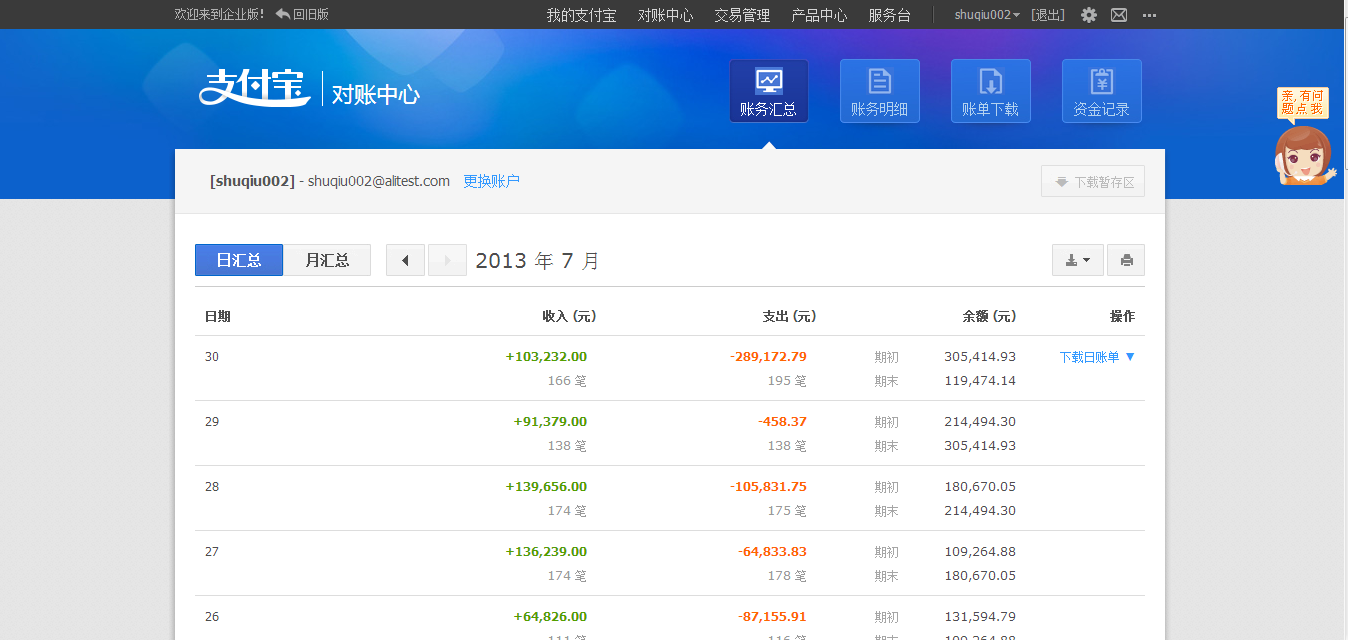
Task: Click the 日期 column header
Action: pos(218,316)
